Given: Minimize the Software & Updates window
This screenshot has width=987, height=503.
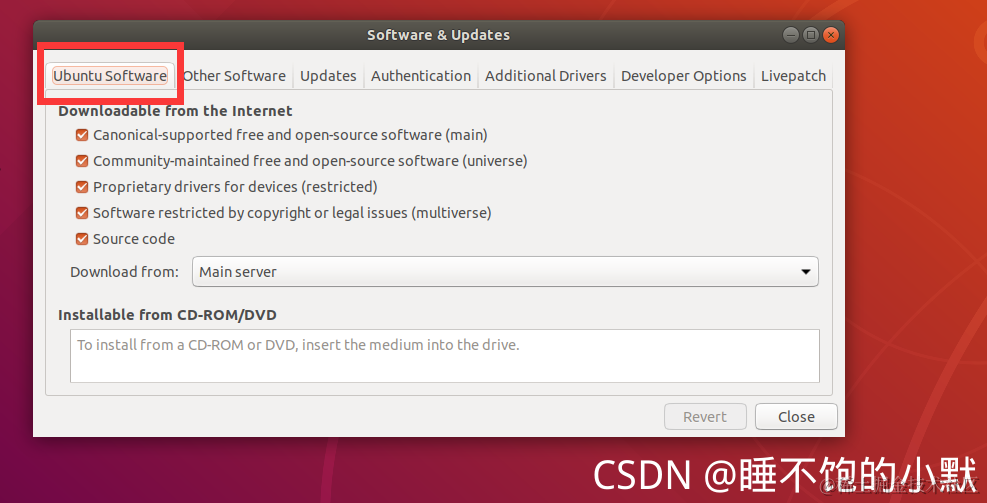Looking at the screenshot, I should (x=791, y=35).
